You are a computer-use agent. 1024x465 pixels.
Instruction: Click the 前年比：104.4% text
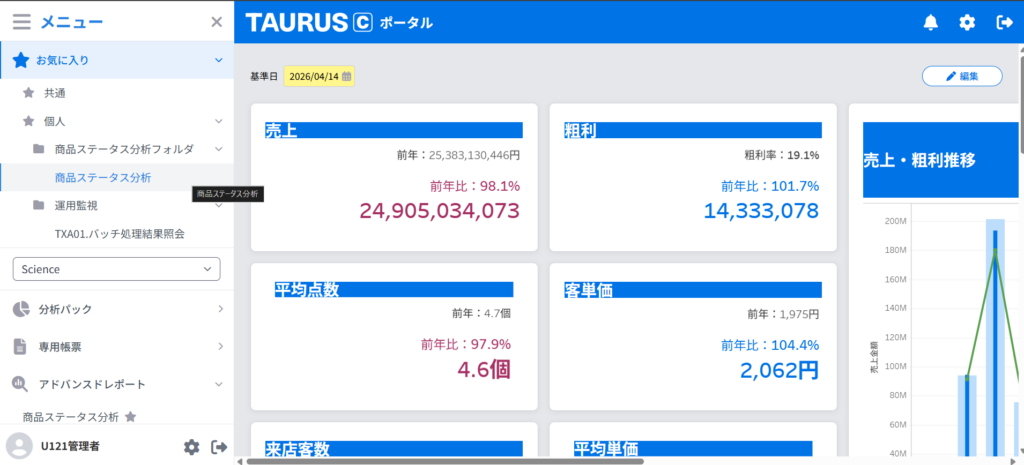(x=770, y=345)
